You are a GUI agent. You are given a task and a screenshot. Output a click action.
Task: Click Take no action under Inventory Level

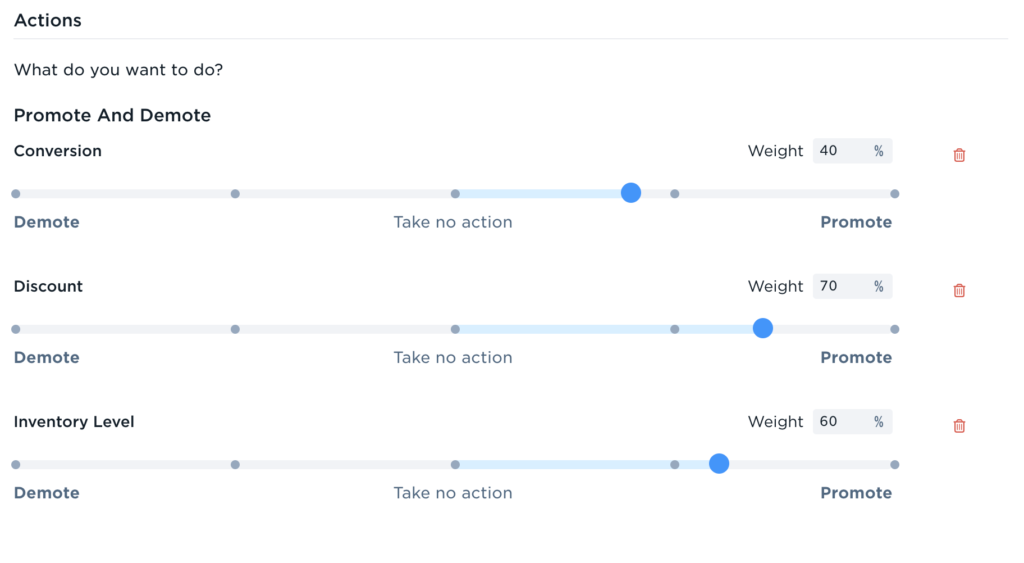point(453,492)
